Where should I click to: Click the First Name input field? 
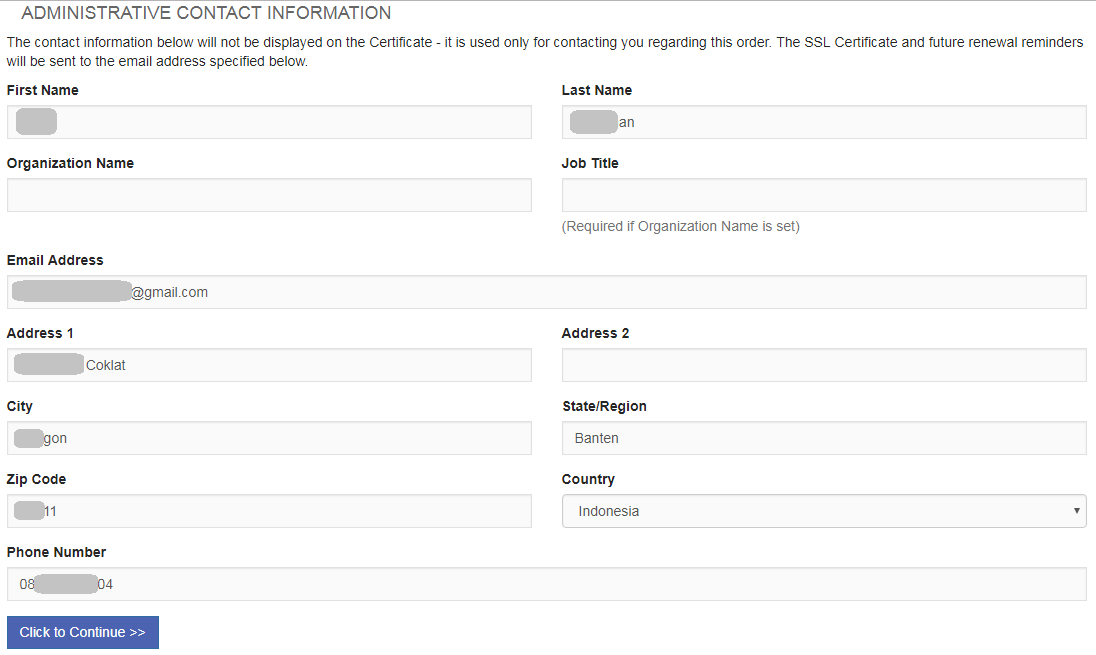click(x=269, y=121)
